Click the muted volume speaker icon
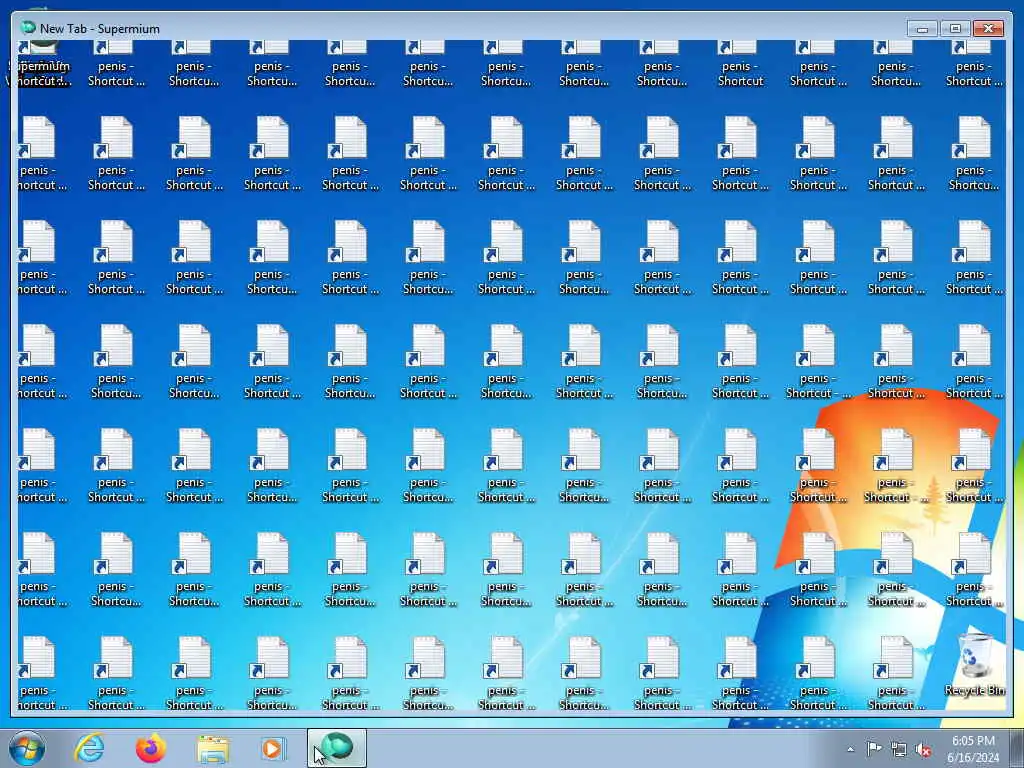The image size is (1024, 768). (923, 749)
